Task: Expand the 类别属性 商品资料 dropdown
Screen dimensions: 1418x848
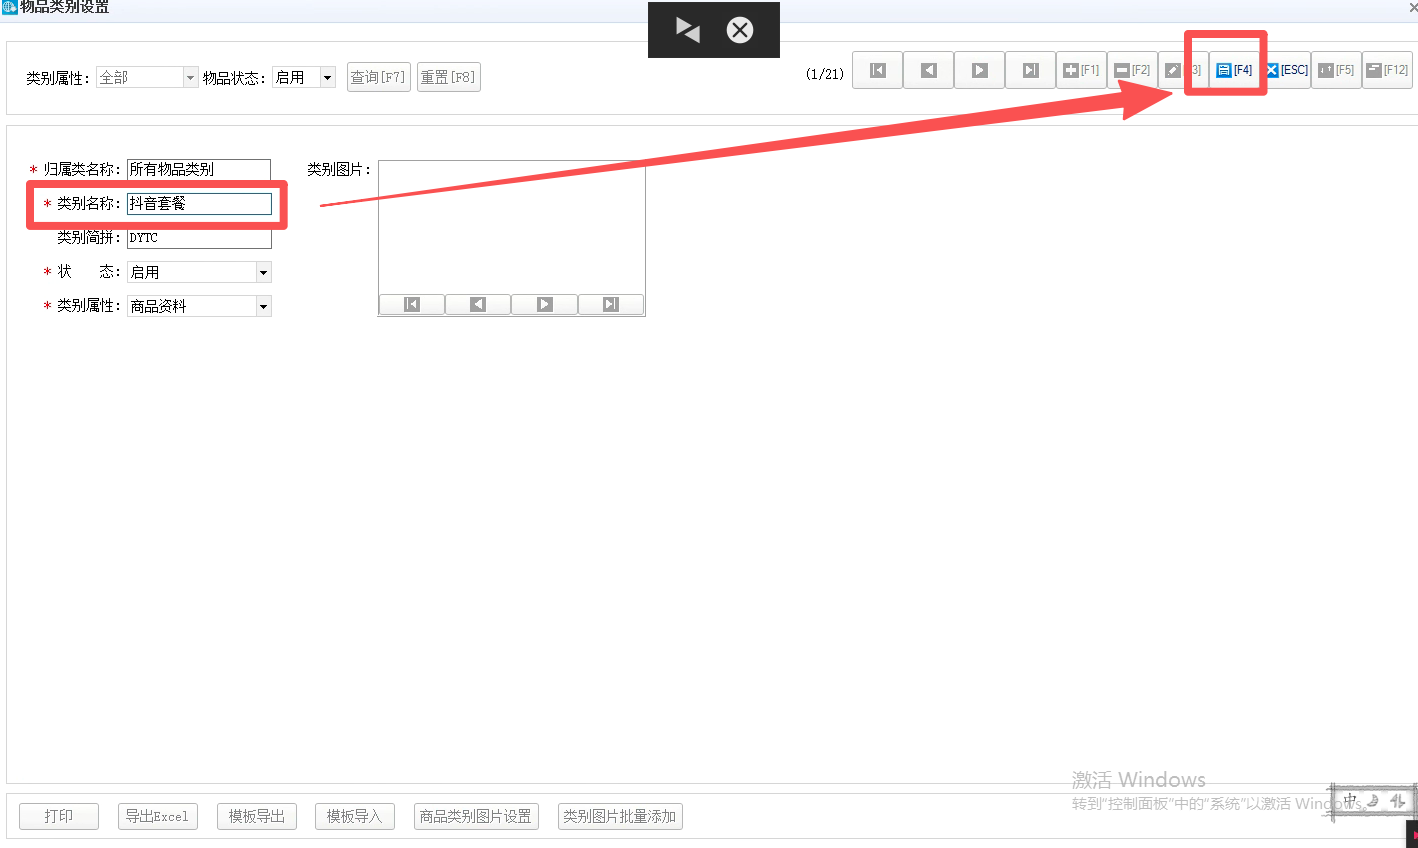Action: (x=263, y=307)
